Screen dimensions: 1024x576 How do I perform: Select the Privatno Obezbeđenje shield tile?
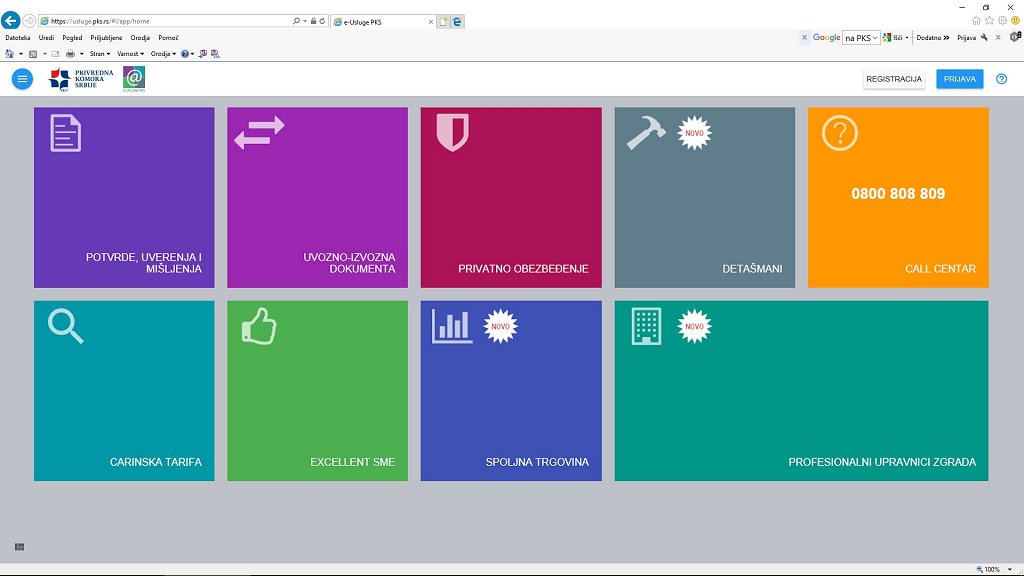point(511,197)
